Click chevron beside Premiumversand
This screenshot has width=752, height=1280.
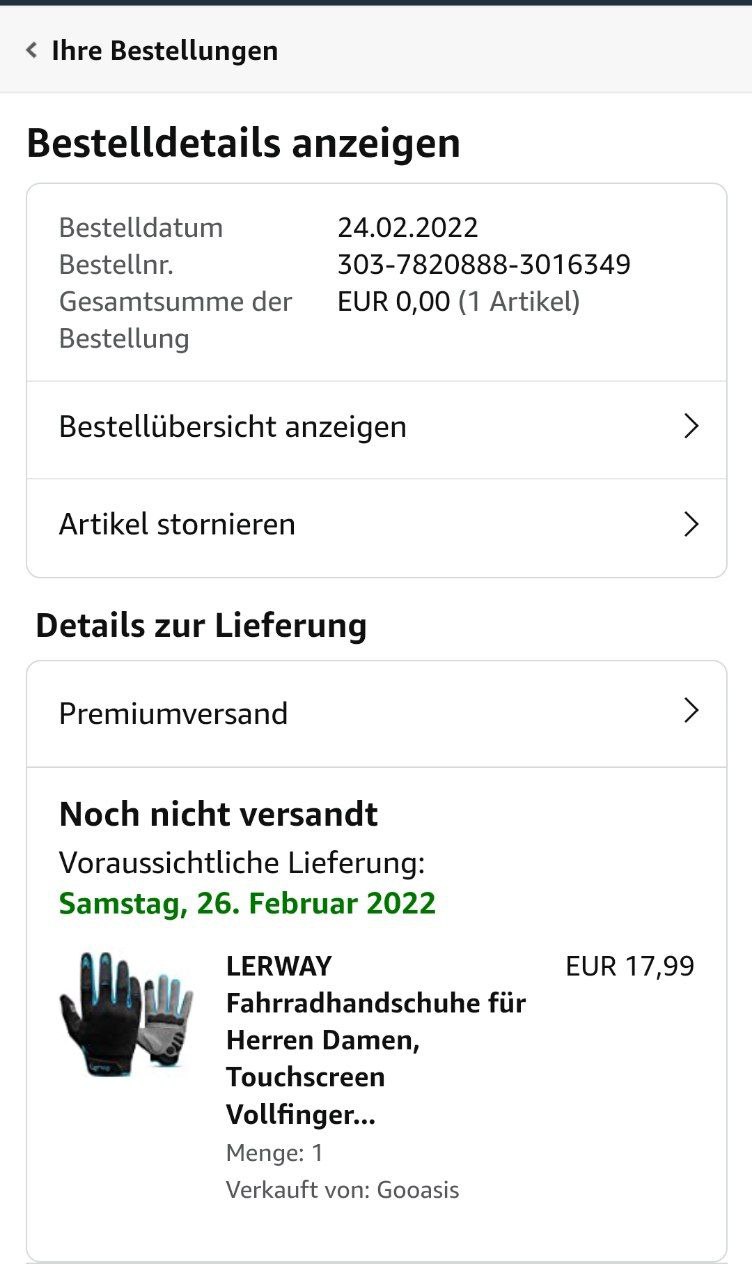[x=690, y=711]
